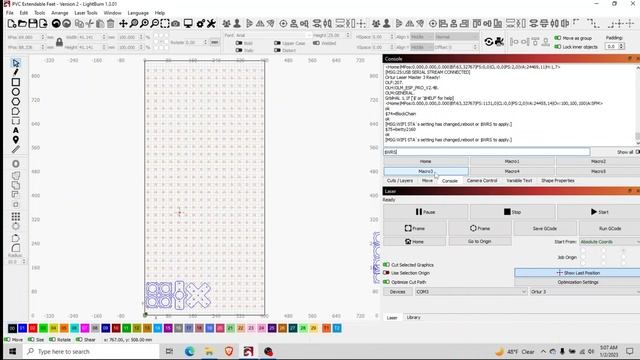Switch to the Cuts / Layers tab
The width and height of the screenshot is (640, 360).
tap(400, 180)
